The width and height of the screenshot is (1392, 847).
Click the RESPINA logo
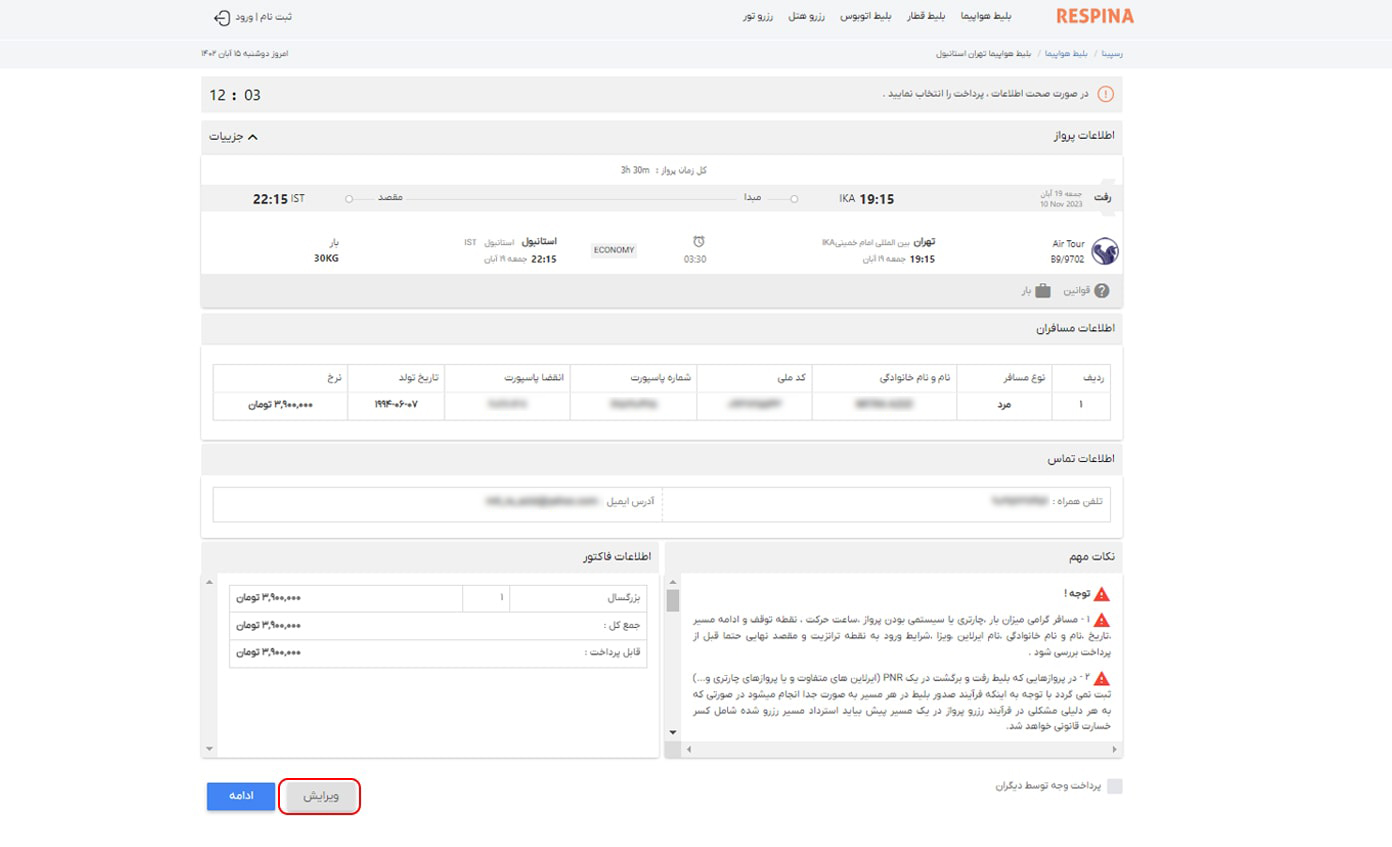click(x=1094, y=17)
